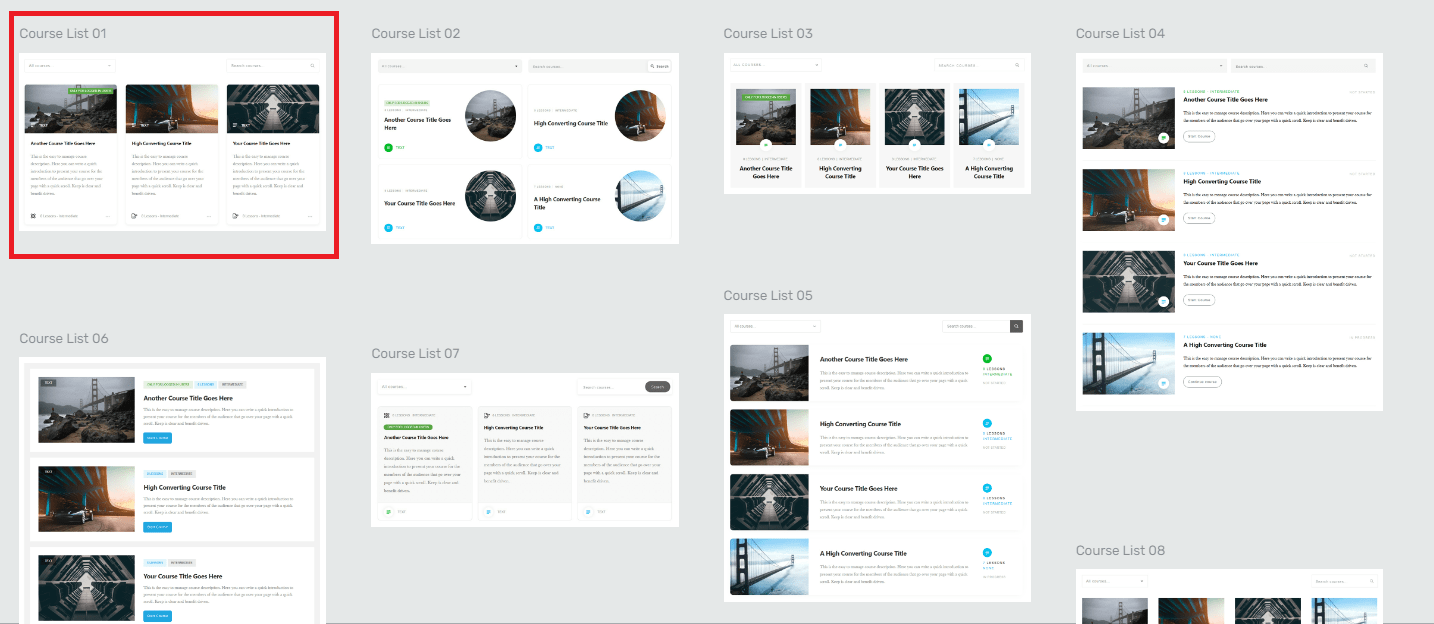The width and height of the screenshot is (1434, 624).
Task: Click the search field in Course List 04
Action: click(1304, 66)
